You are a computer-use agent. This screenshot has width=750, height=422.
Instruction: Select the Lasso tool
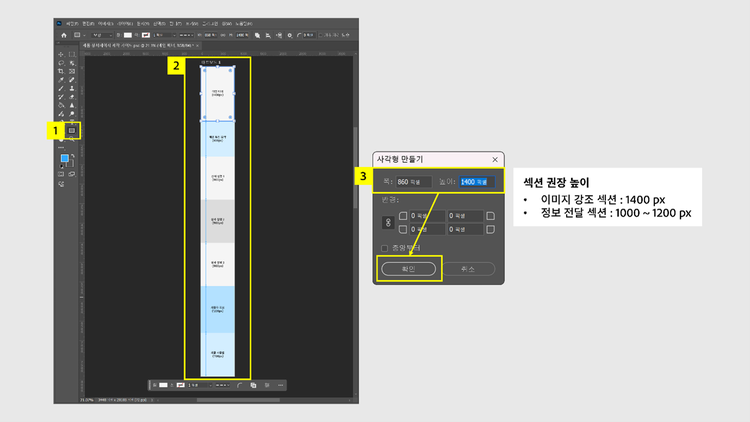coord(61,63)
